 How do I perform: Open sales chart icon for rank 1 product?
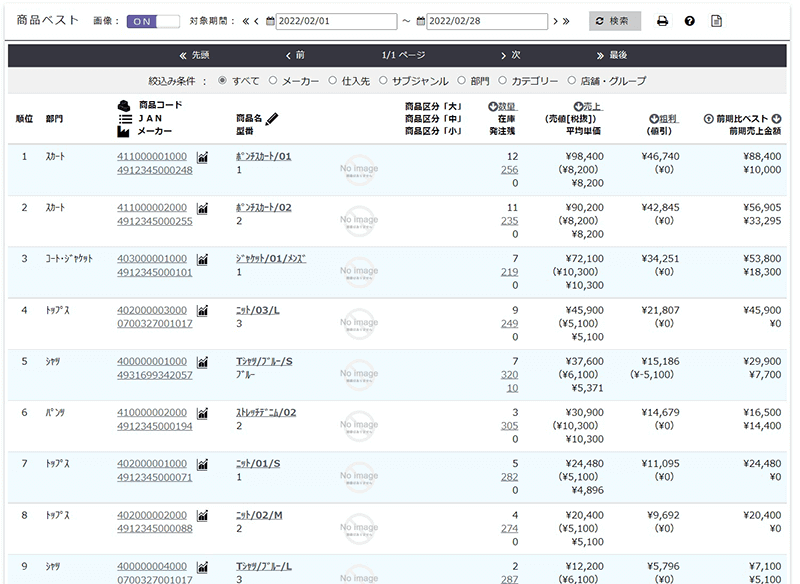tap(202, 157)
